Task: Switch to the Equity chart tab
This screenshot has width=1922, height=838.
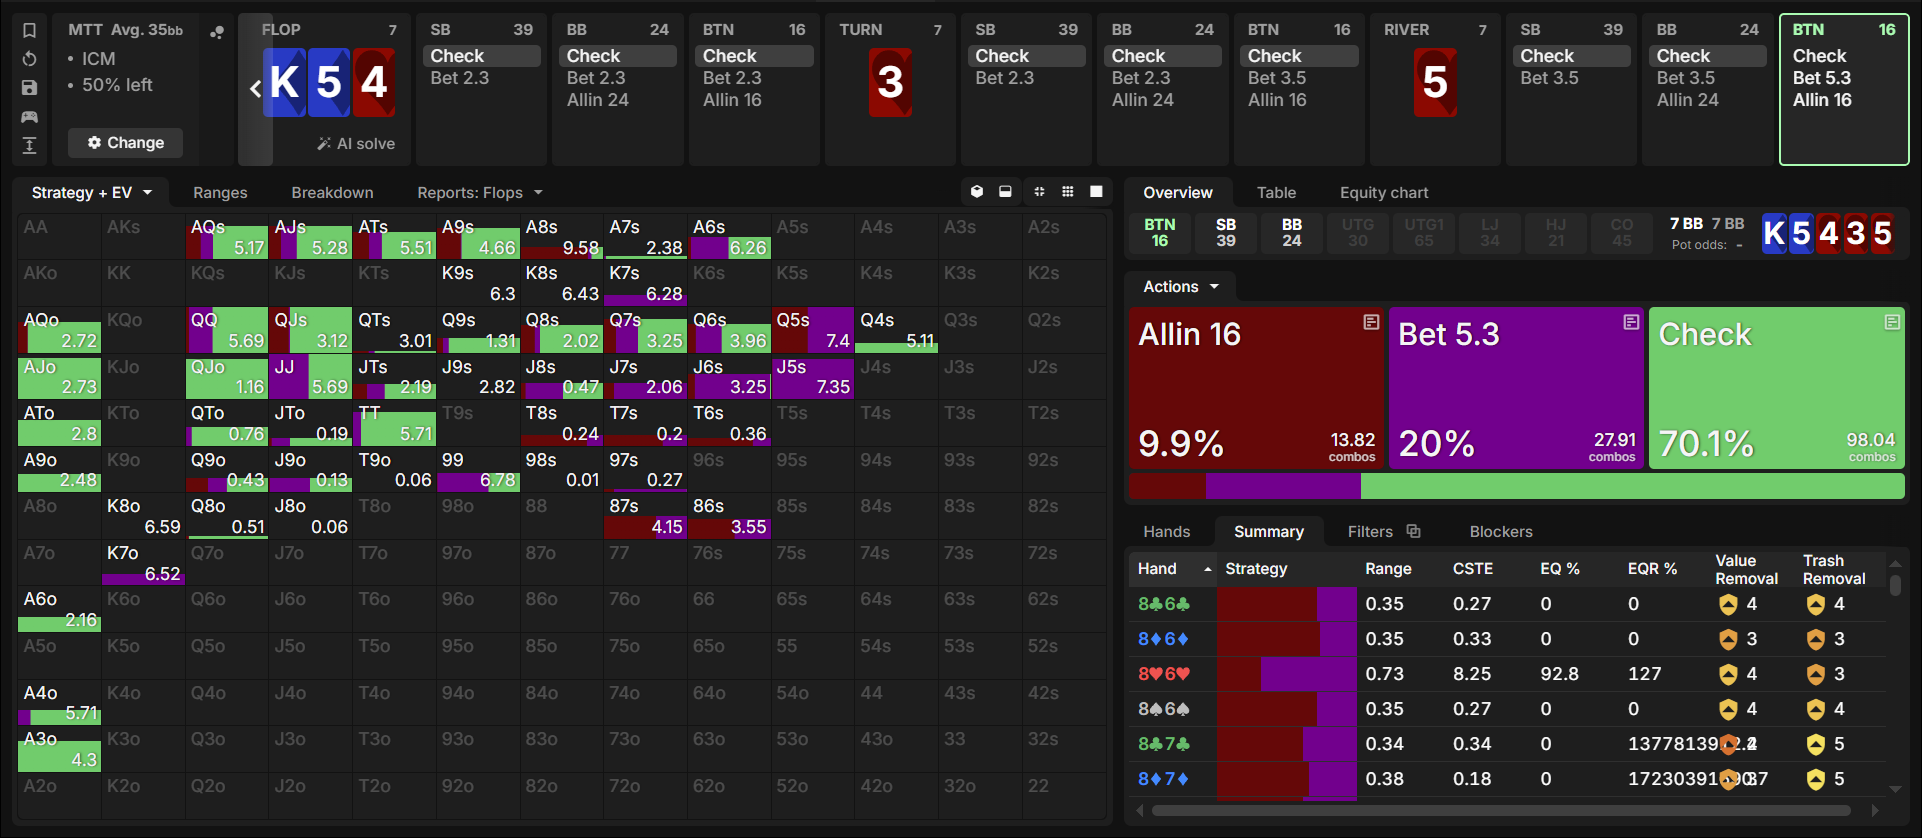Action: (1384, 192)
